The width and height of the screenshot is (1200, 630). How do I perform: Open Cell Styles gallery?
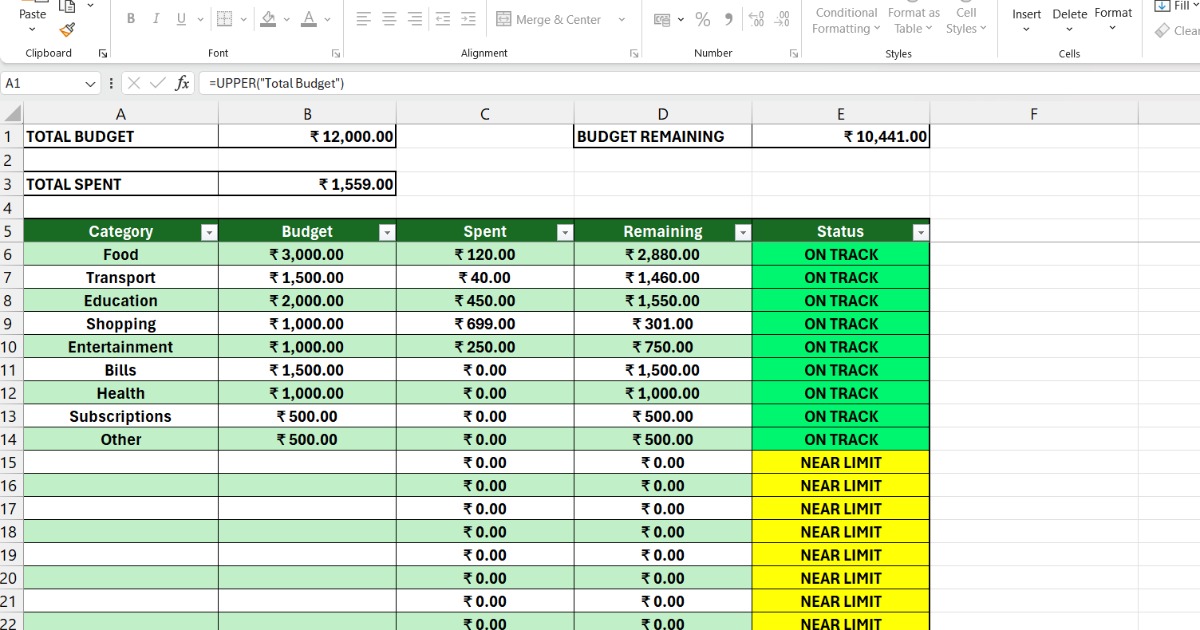(966, 20)
